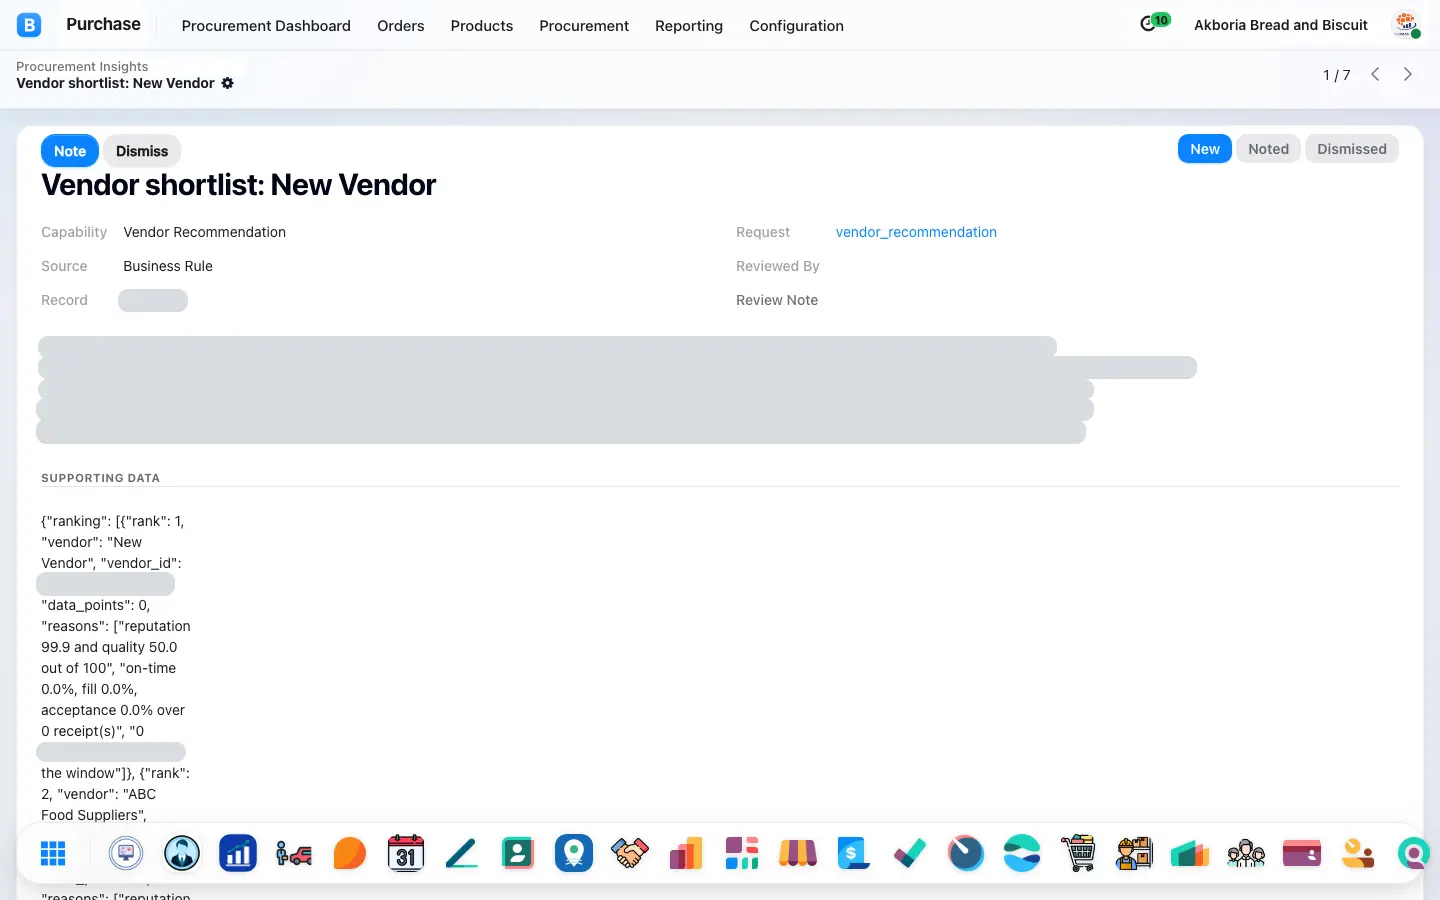Launch the striped awning shop app

[798, 853]
